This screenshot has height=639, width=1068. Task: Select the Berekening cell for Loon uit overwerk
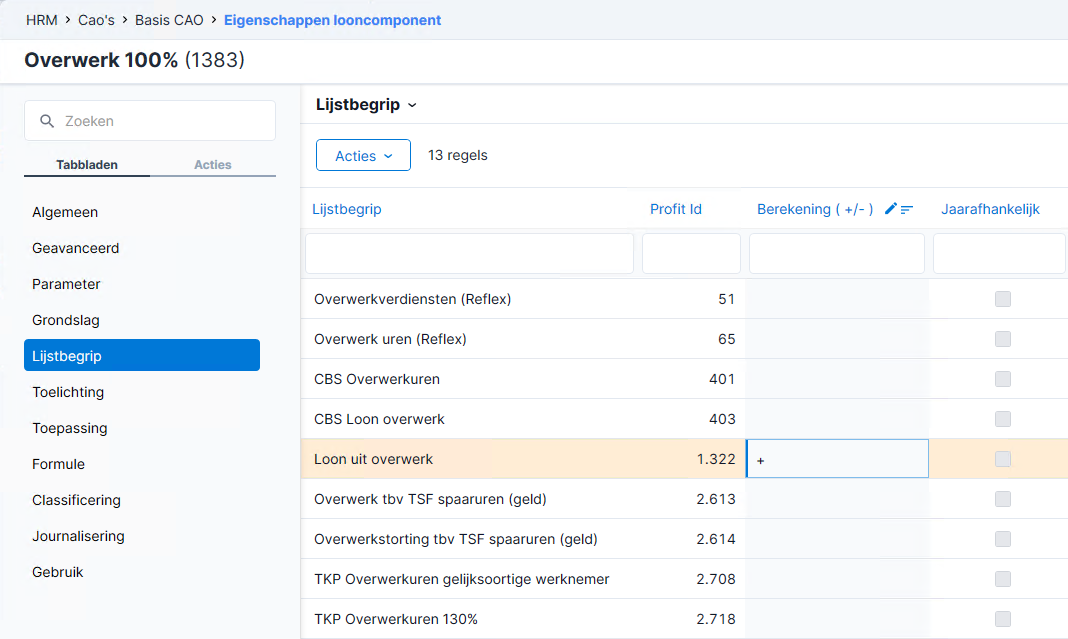click(x=837, y=458)
